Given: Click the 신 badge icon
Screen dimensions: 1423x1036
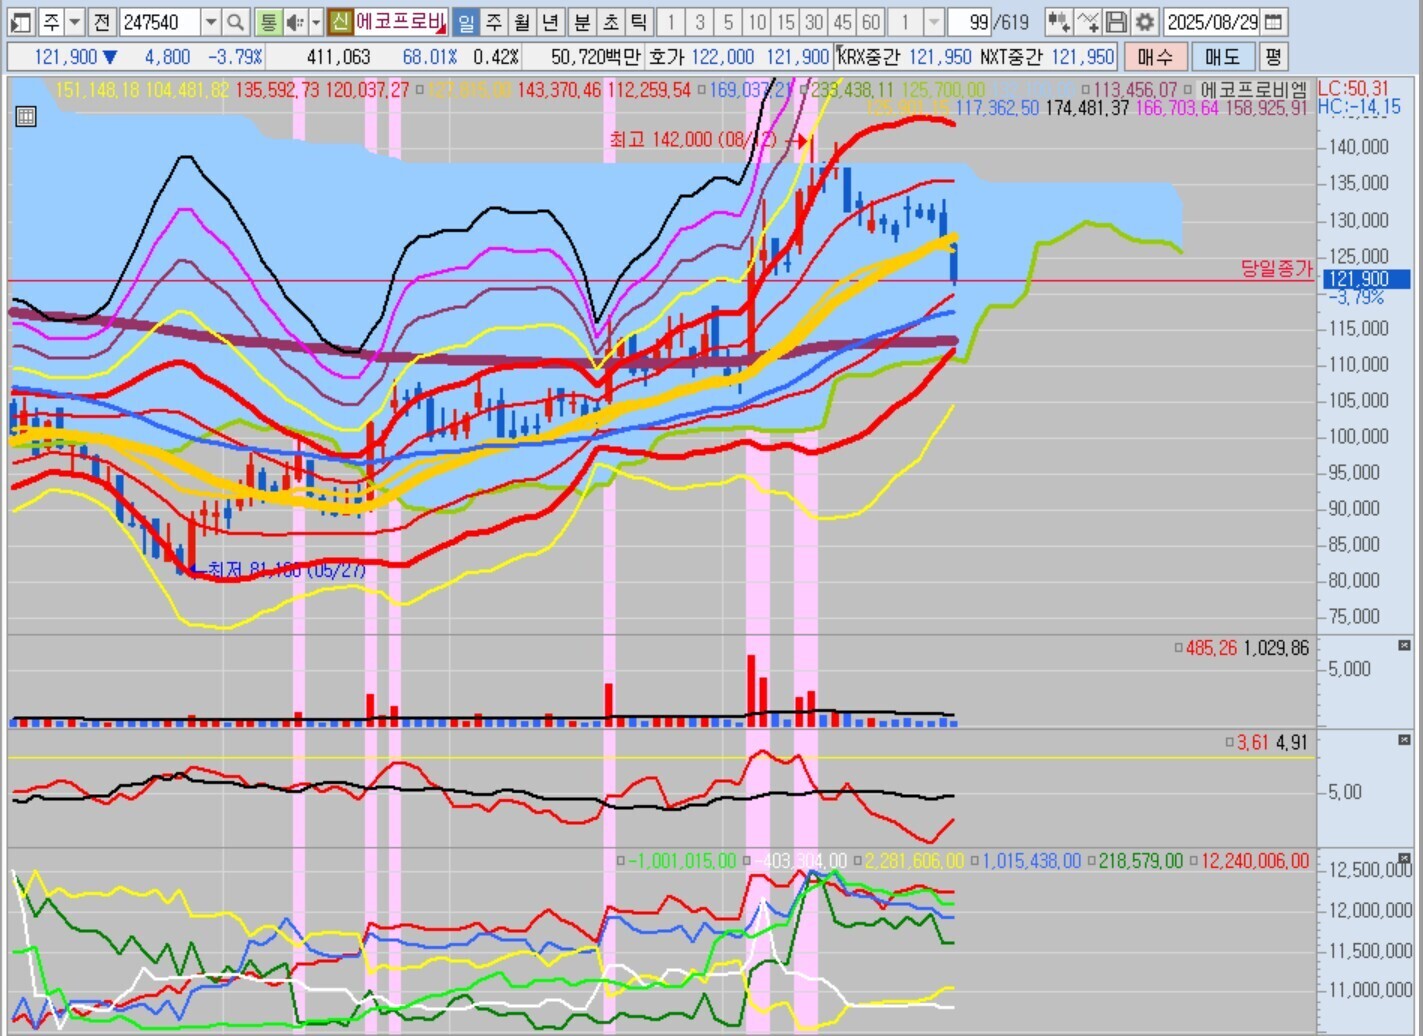Looking at the screenshot, I should coord(340,22).
